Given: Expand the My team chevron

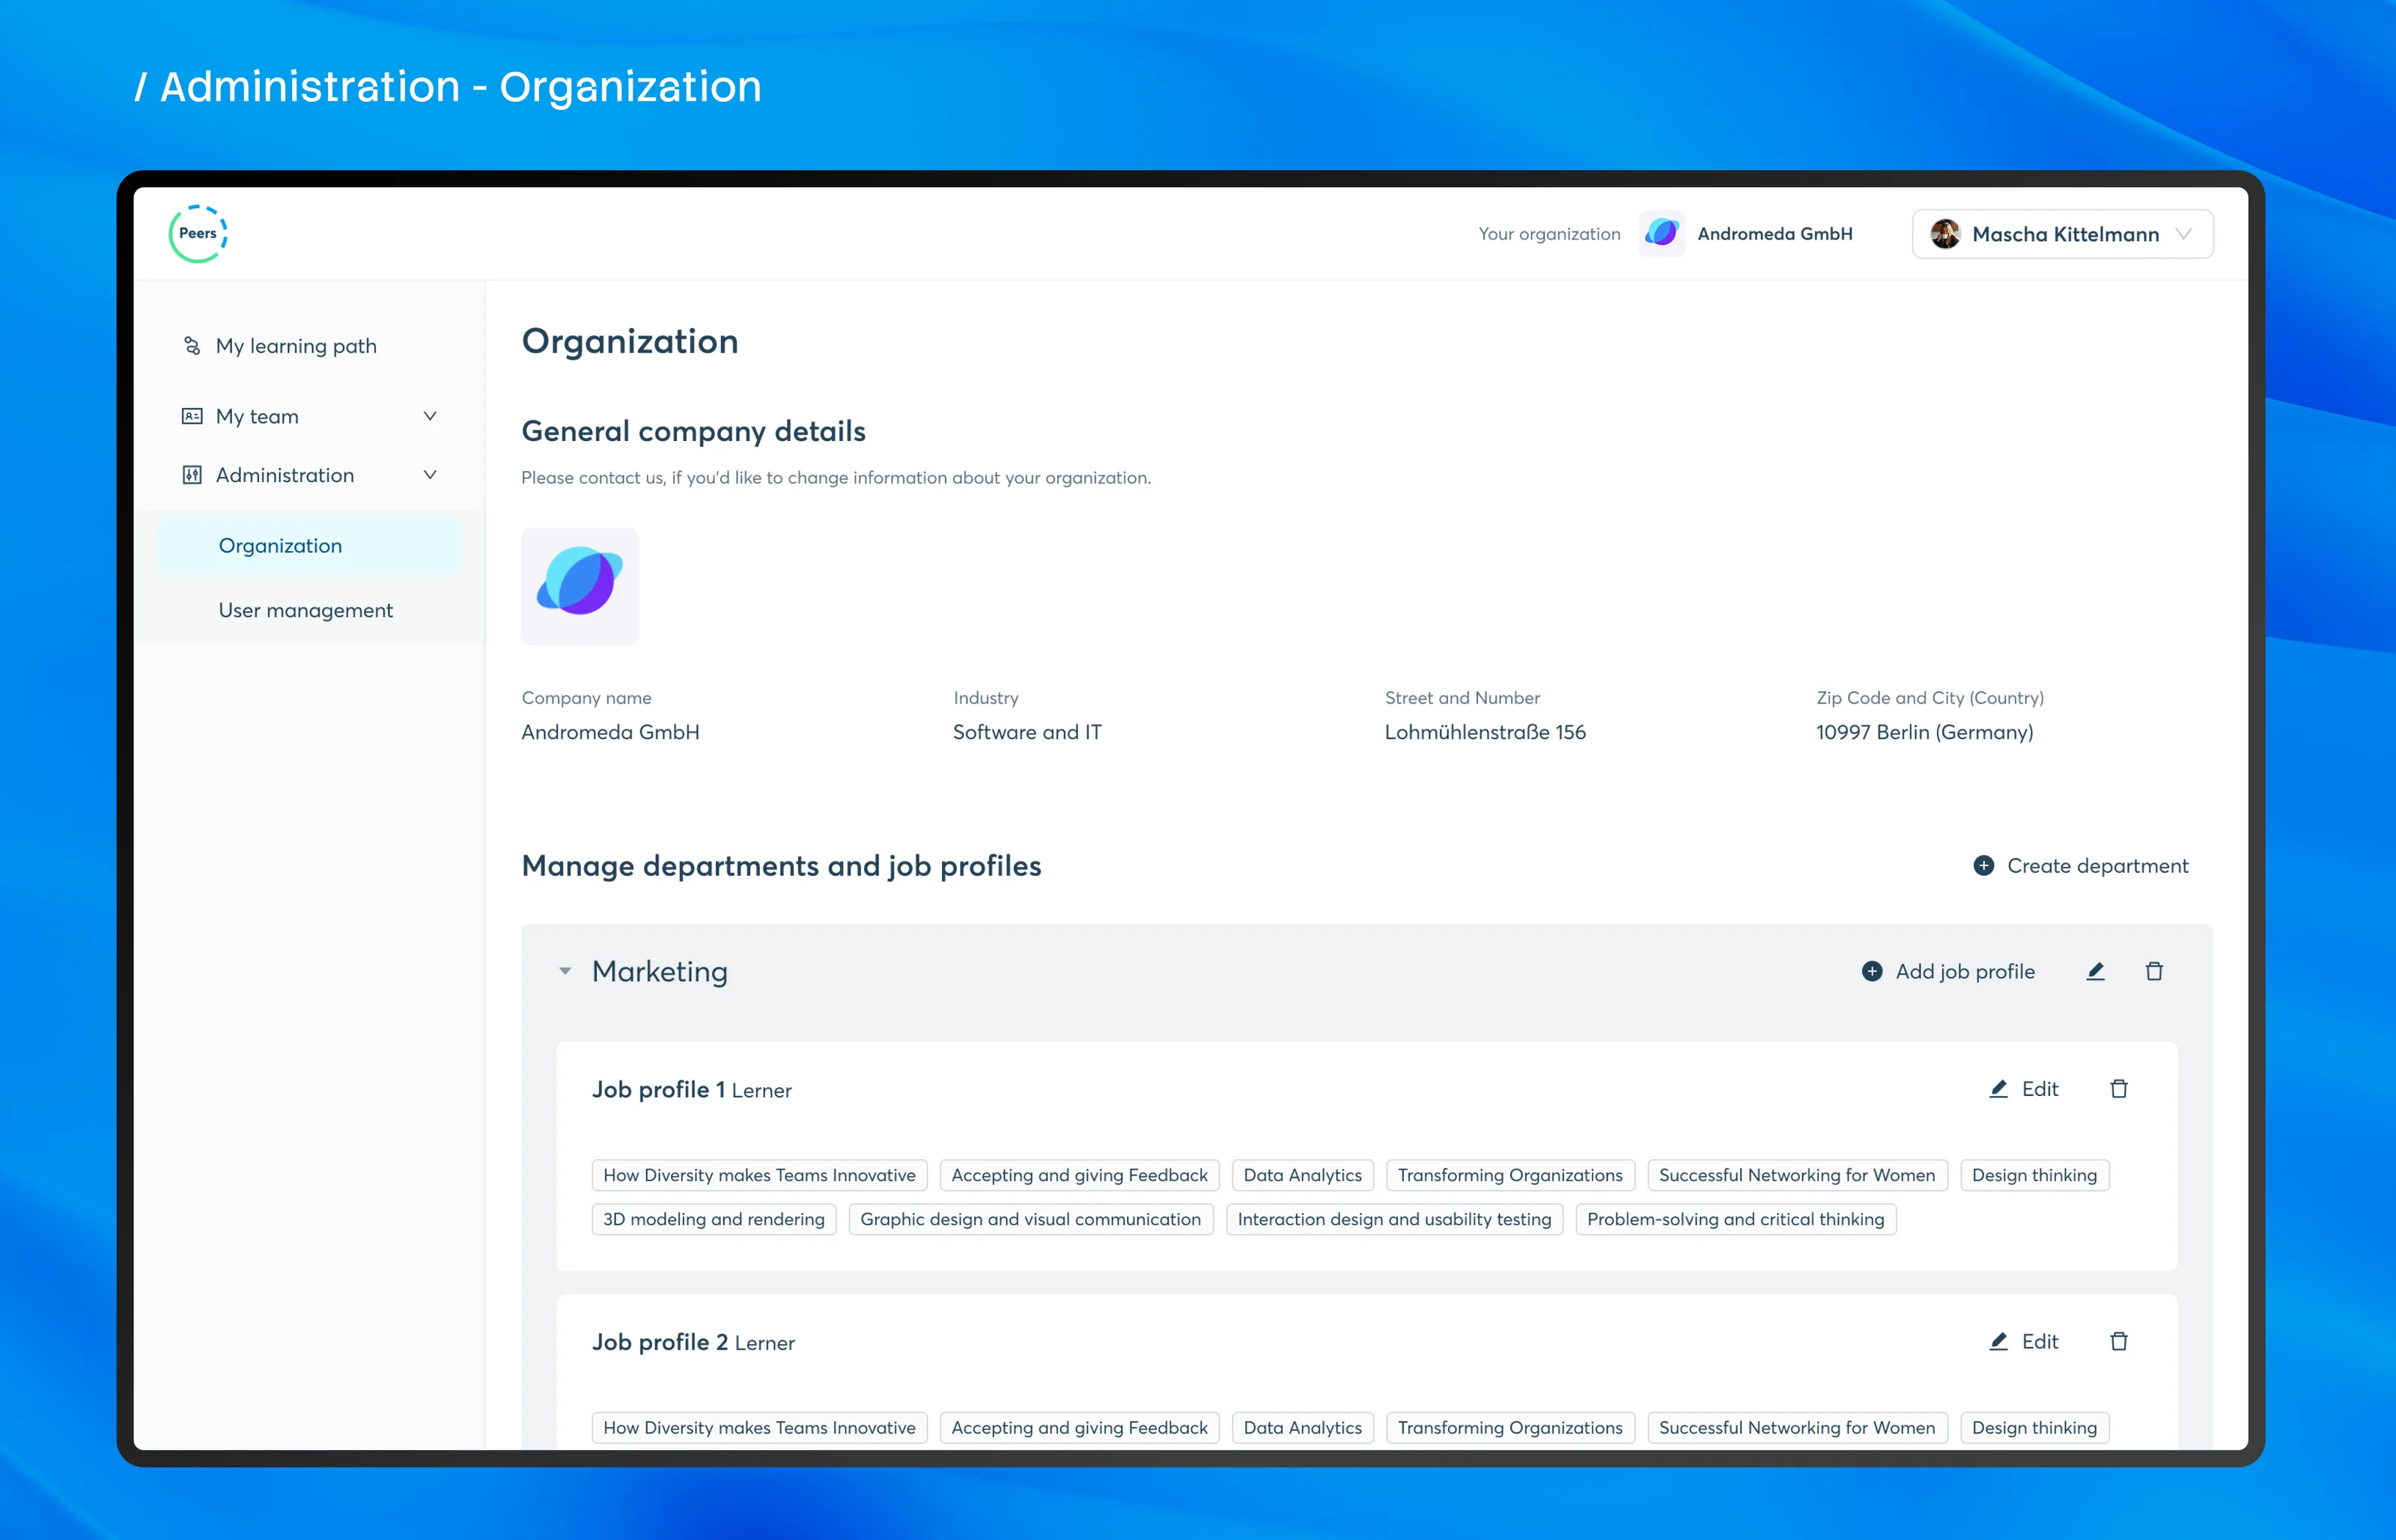Looking at the screenshot, I should pyautogui.click(x=430, y=416).
